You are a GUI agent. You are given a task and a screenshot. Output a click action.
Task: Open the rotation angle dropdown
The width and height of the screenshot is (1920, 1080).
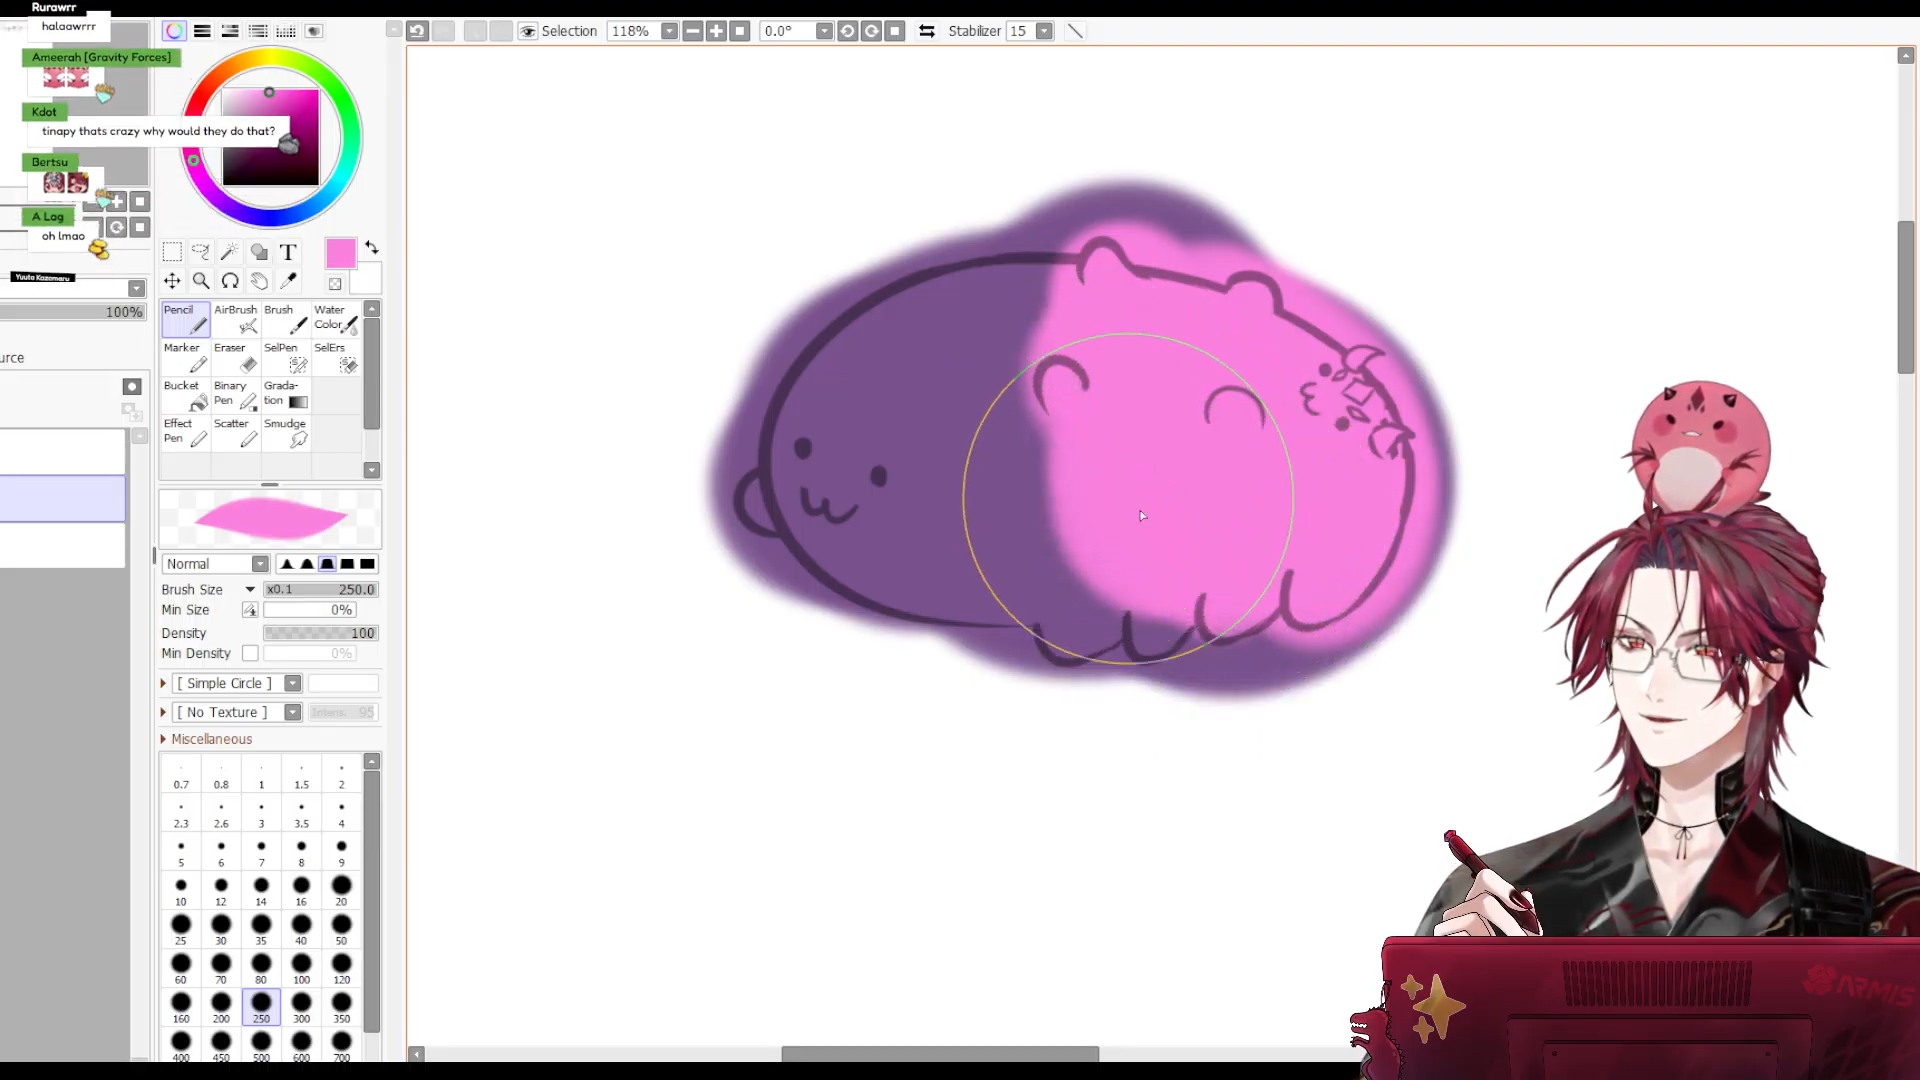click(824, 31)
